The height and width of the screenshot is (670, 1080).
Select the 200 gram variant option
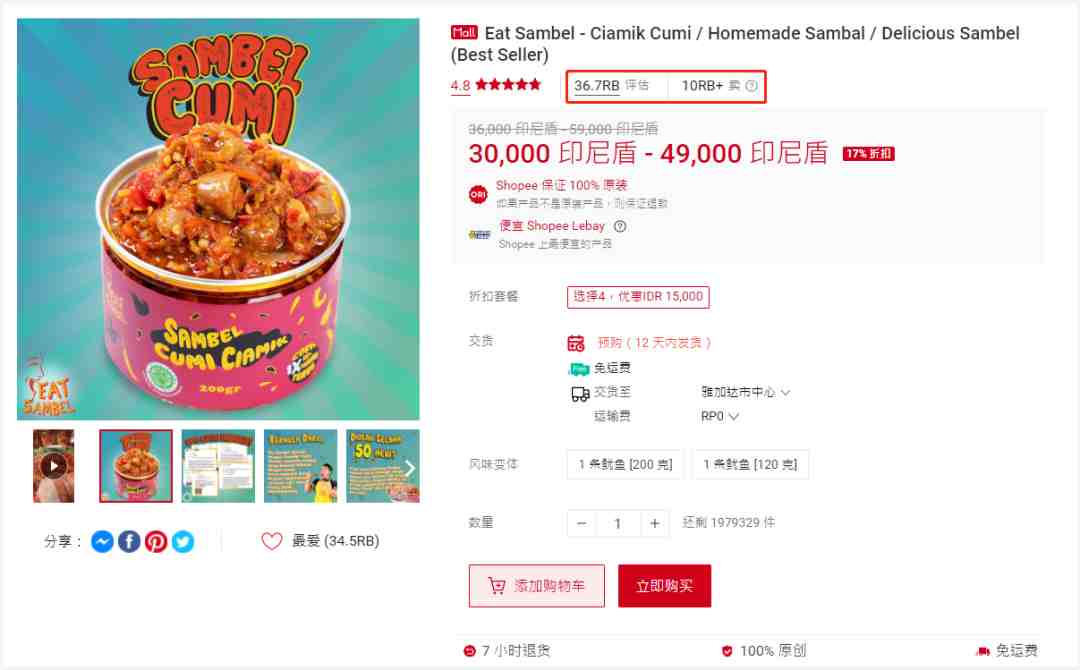tap(625, 464)
